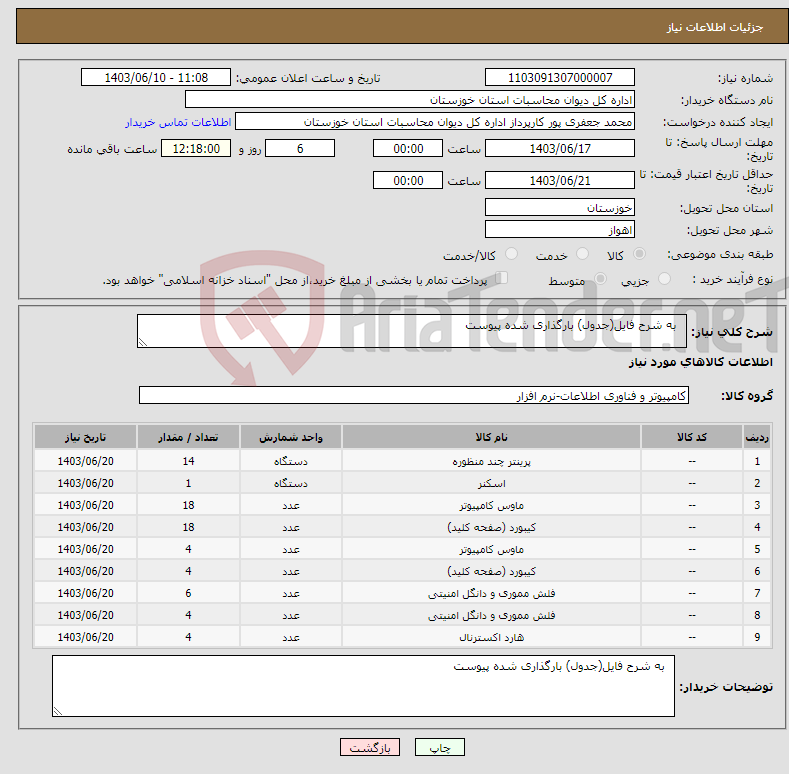Select the متوسط purchase type radio
The height and width of the screenshot is (774, 789).
(601, 279)
